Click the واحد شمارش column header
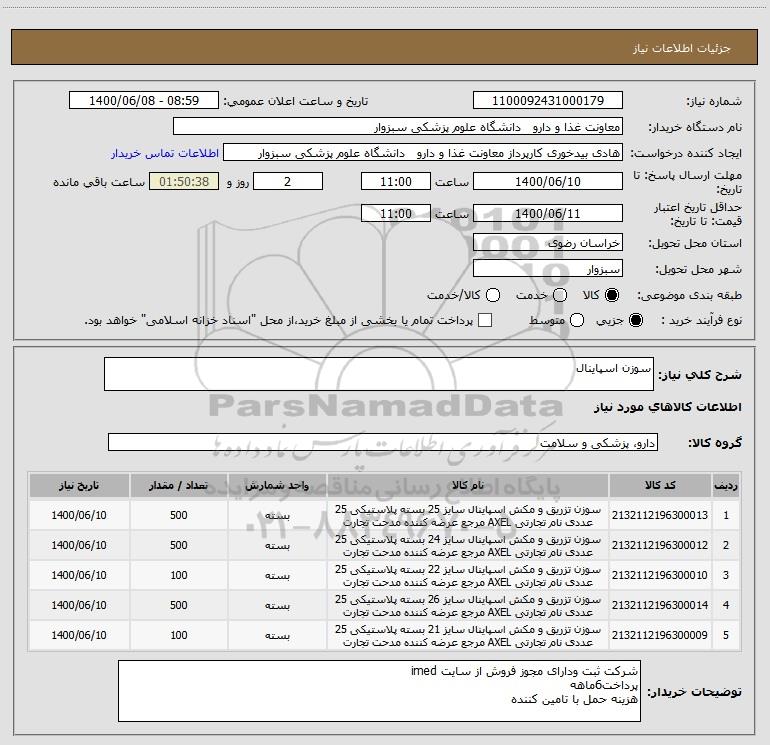770x745 pixels. 277,485
